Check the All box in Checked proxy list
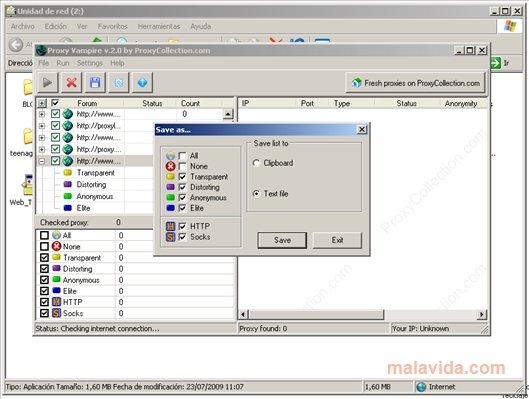 [x=44, y=235]
